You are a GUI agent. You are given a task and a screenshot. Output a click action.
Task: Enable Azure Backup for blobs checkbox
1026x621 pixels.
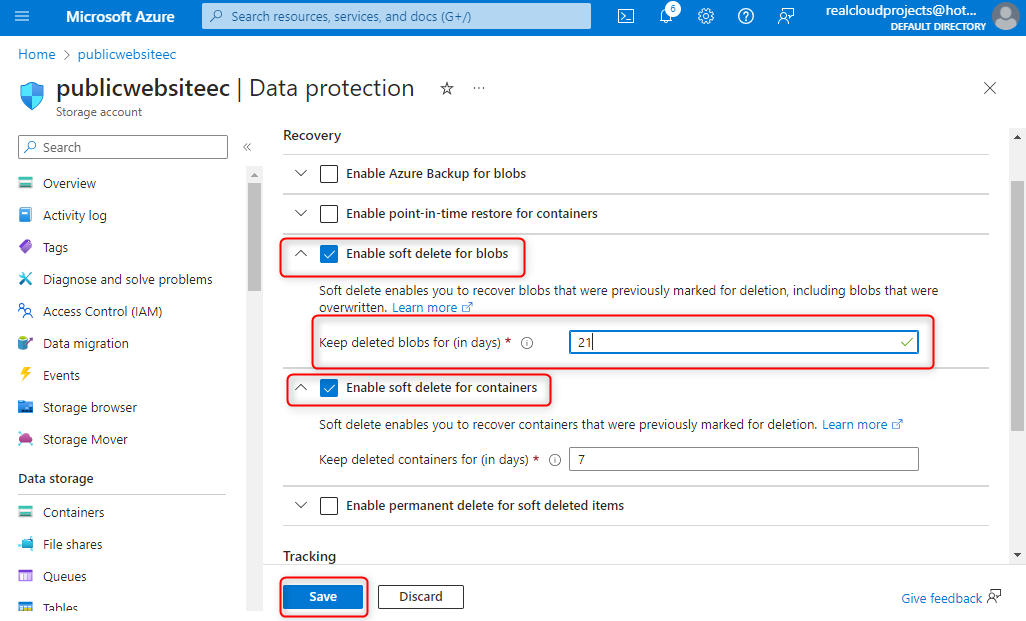[329, 174]
